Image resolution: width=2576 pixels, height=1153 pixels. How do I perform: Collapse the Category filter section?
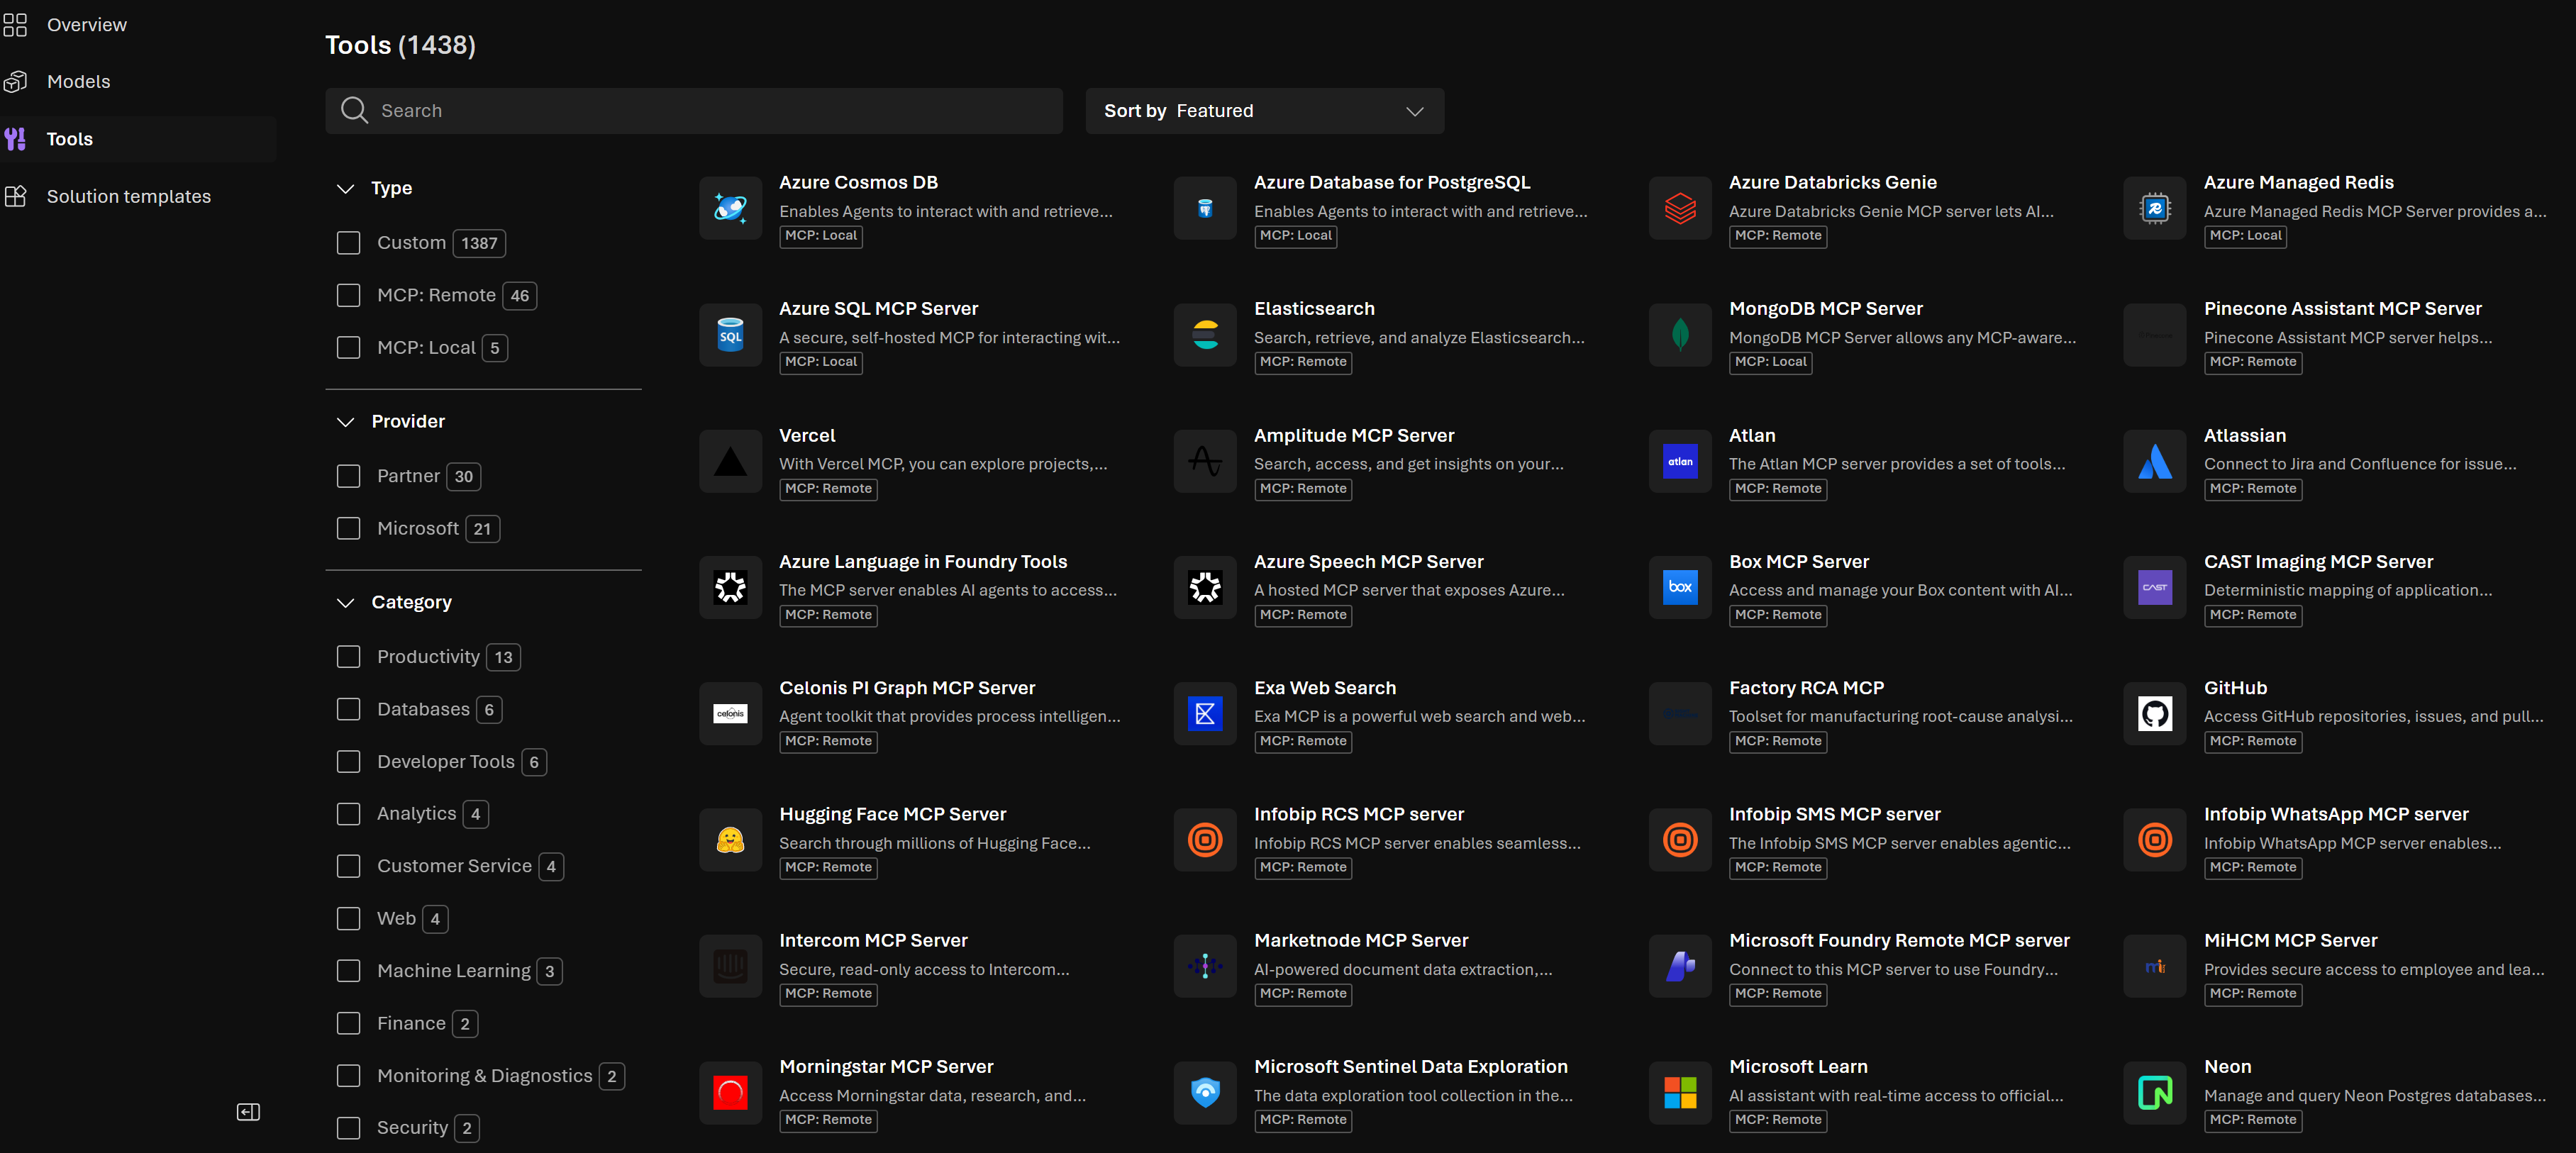tap(346, 603)
